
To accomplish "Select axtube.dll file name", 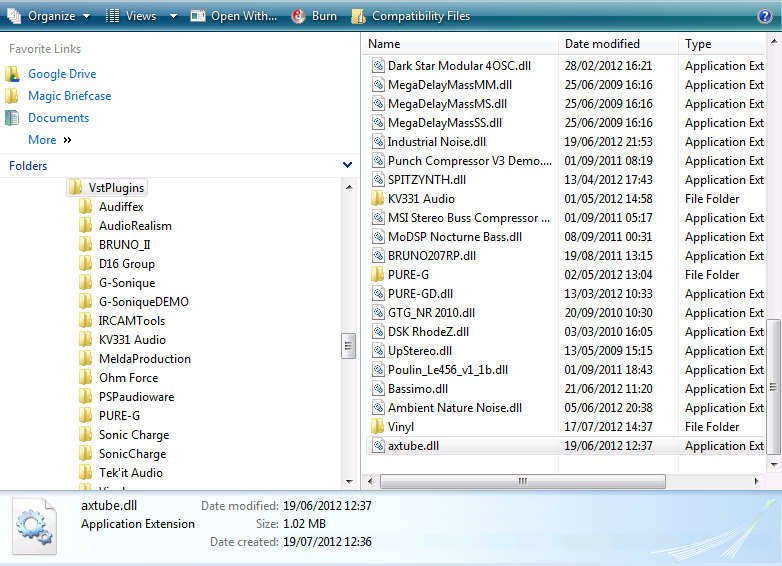I will click(413, 445).
